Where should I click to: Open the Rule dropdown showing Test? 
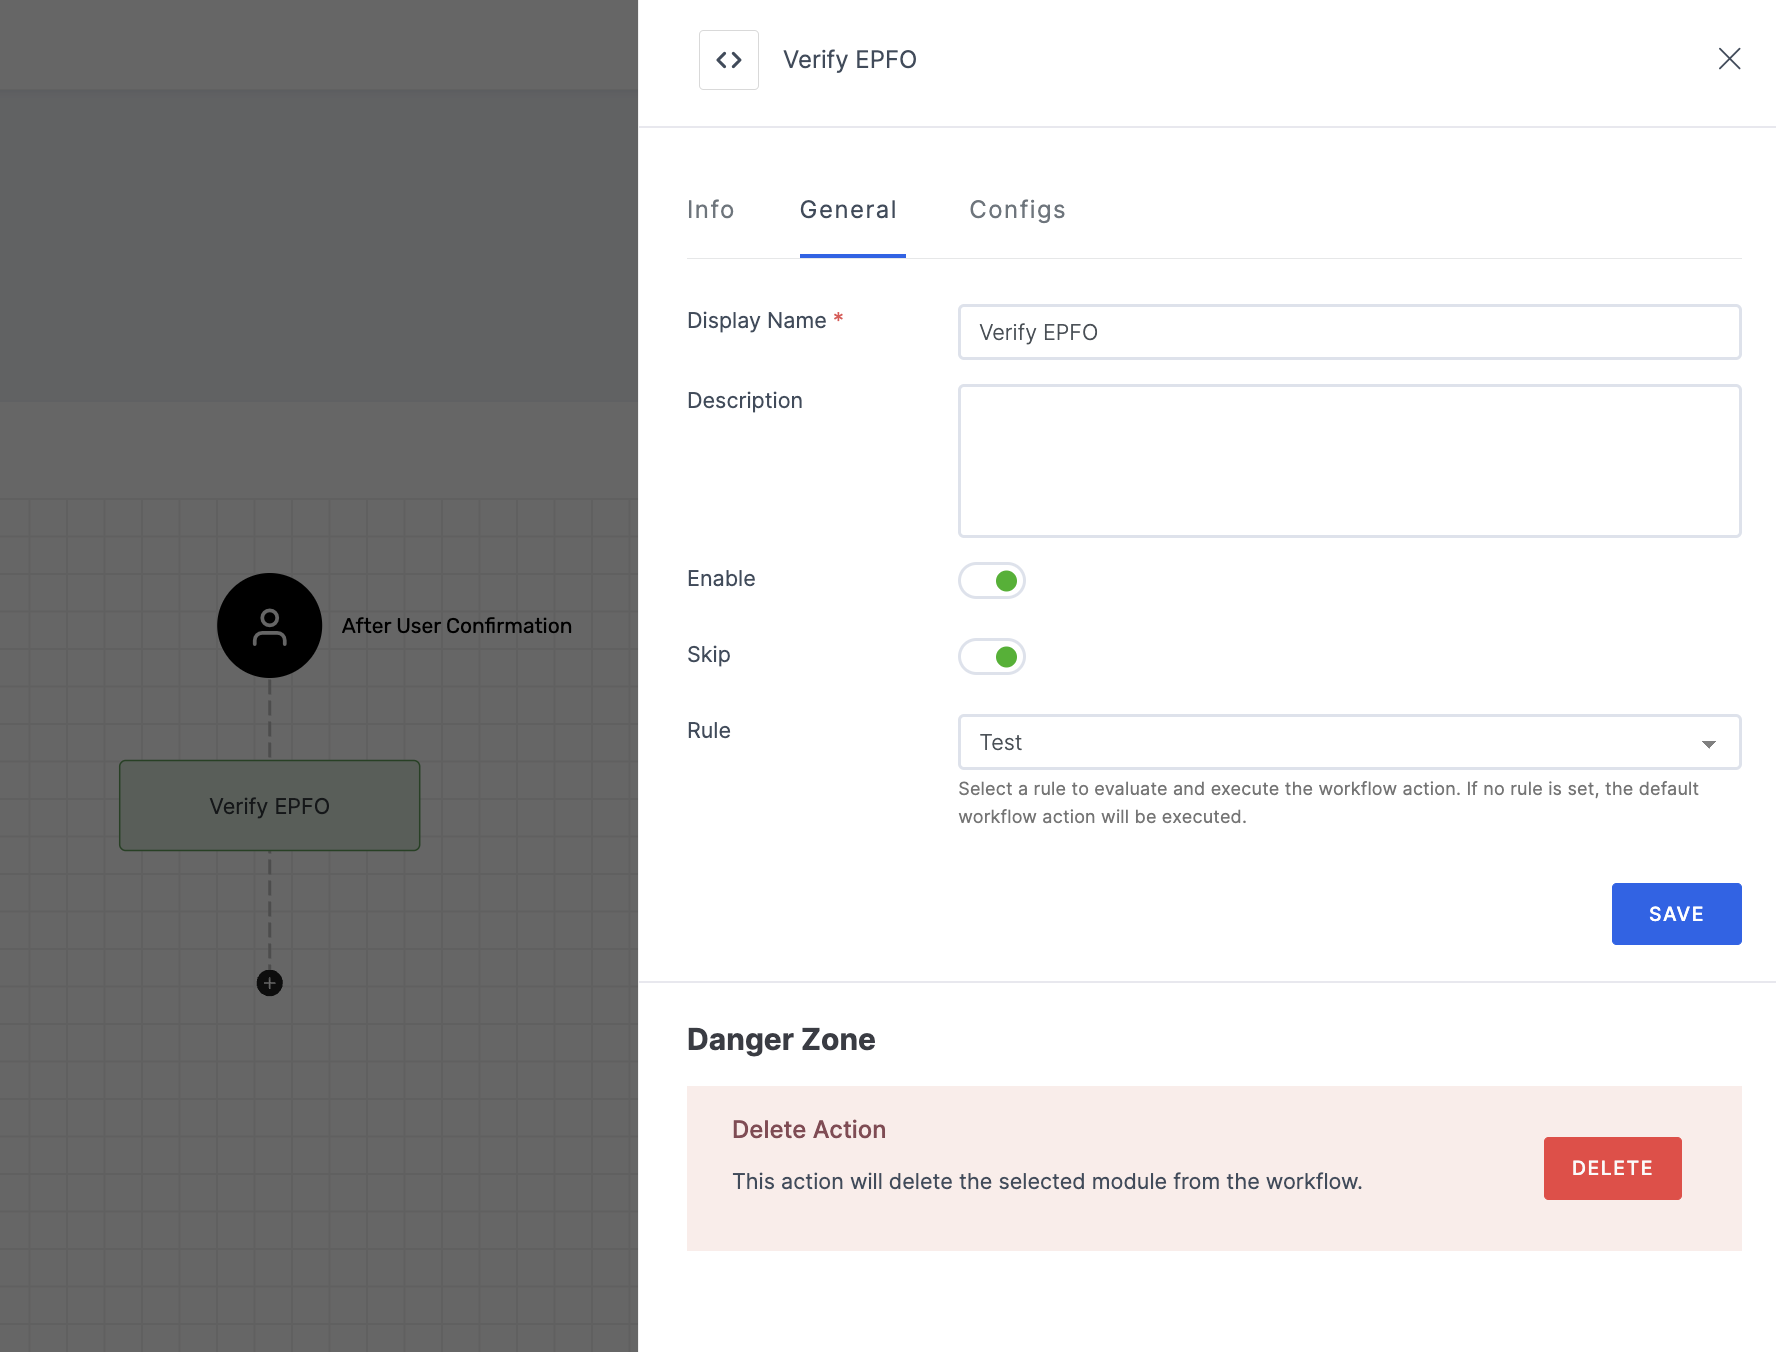point(1350,742)
